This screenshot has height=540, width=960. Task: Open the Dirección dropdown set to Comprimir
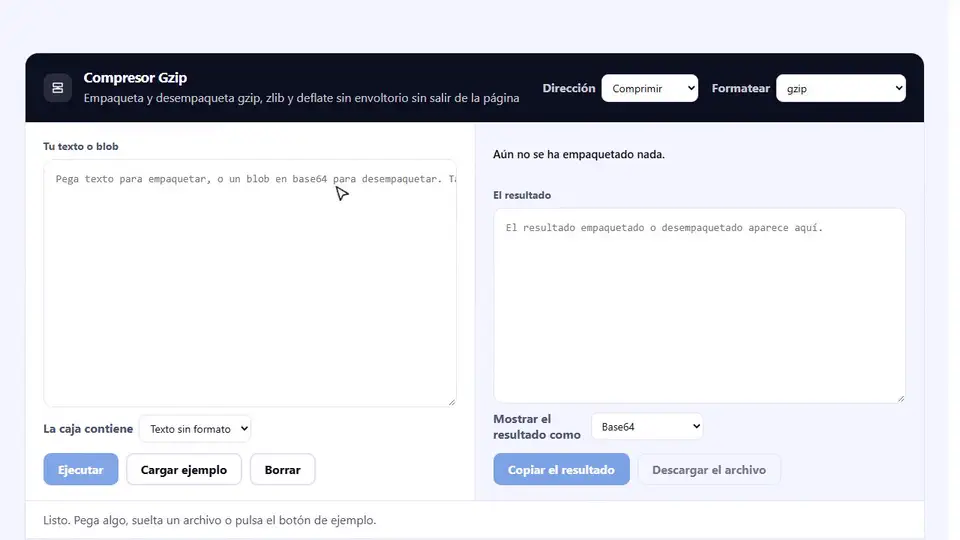click(x=650, y=88)
